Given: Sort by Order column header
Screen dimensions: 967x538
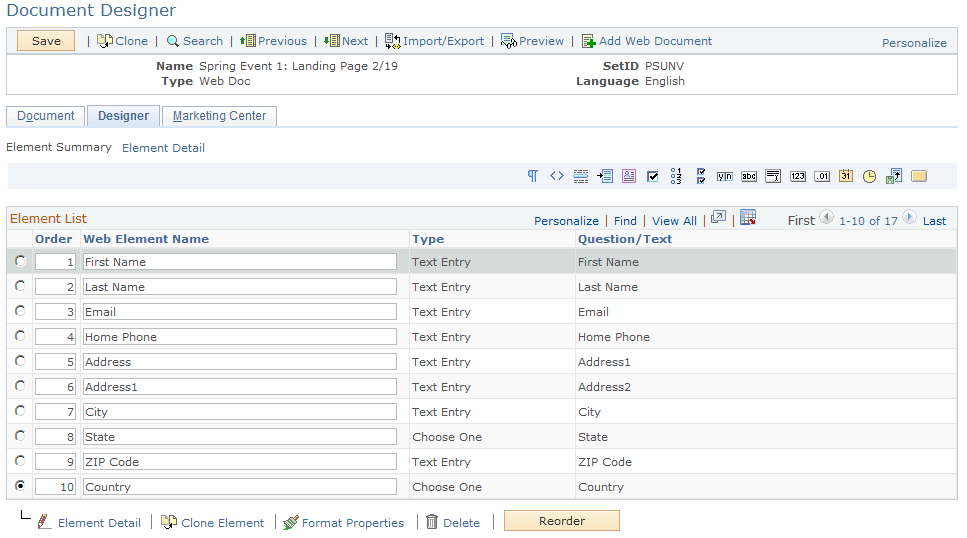Looking at the screenshot, I should point(53,239).
